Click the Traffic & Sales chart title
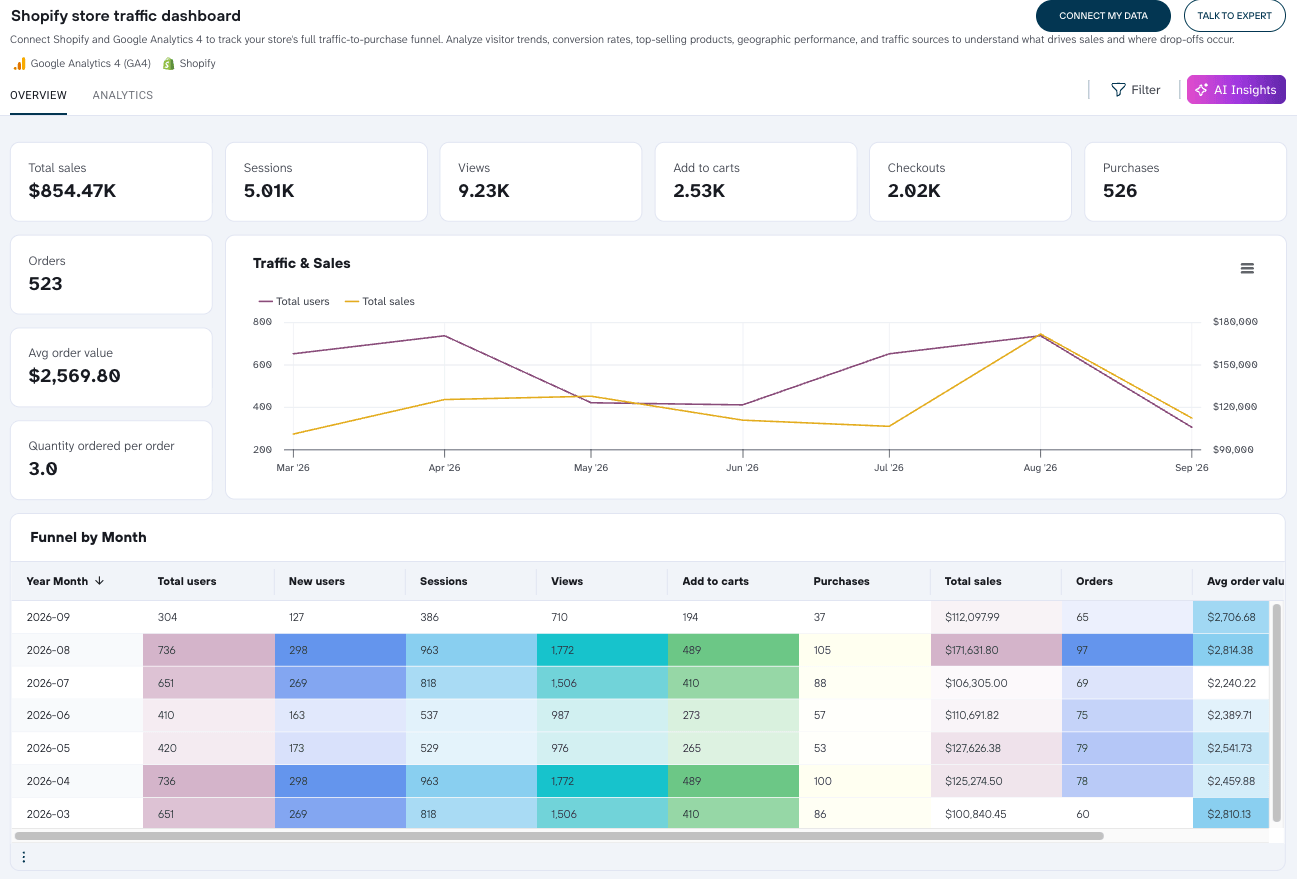Screen dimensions: 1297x879 302,263
